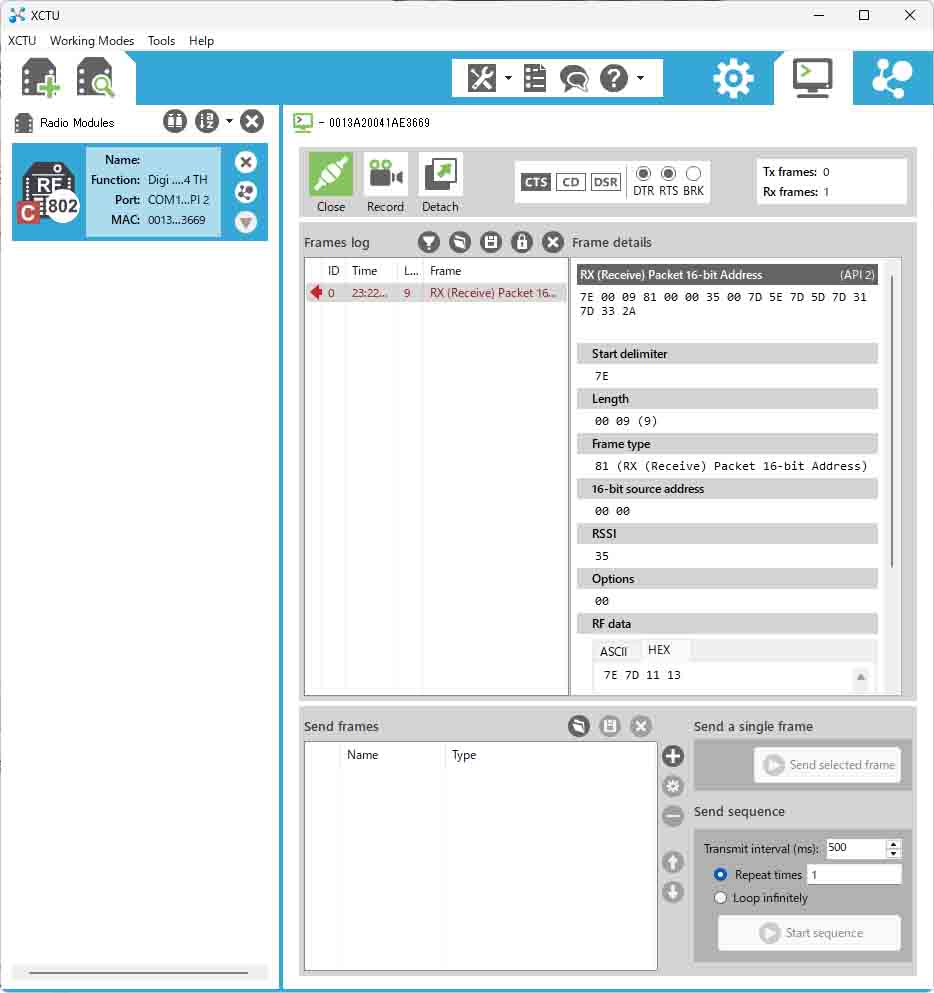Toggle the RTS line
The width and height of the screenshot is (934, 993).
(668, 174)
